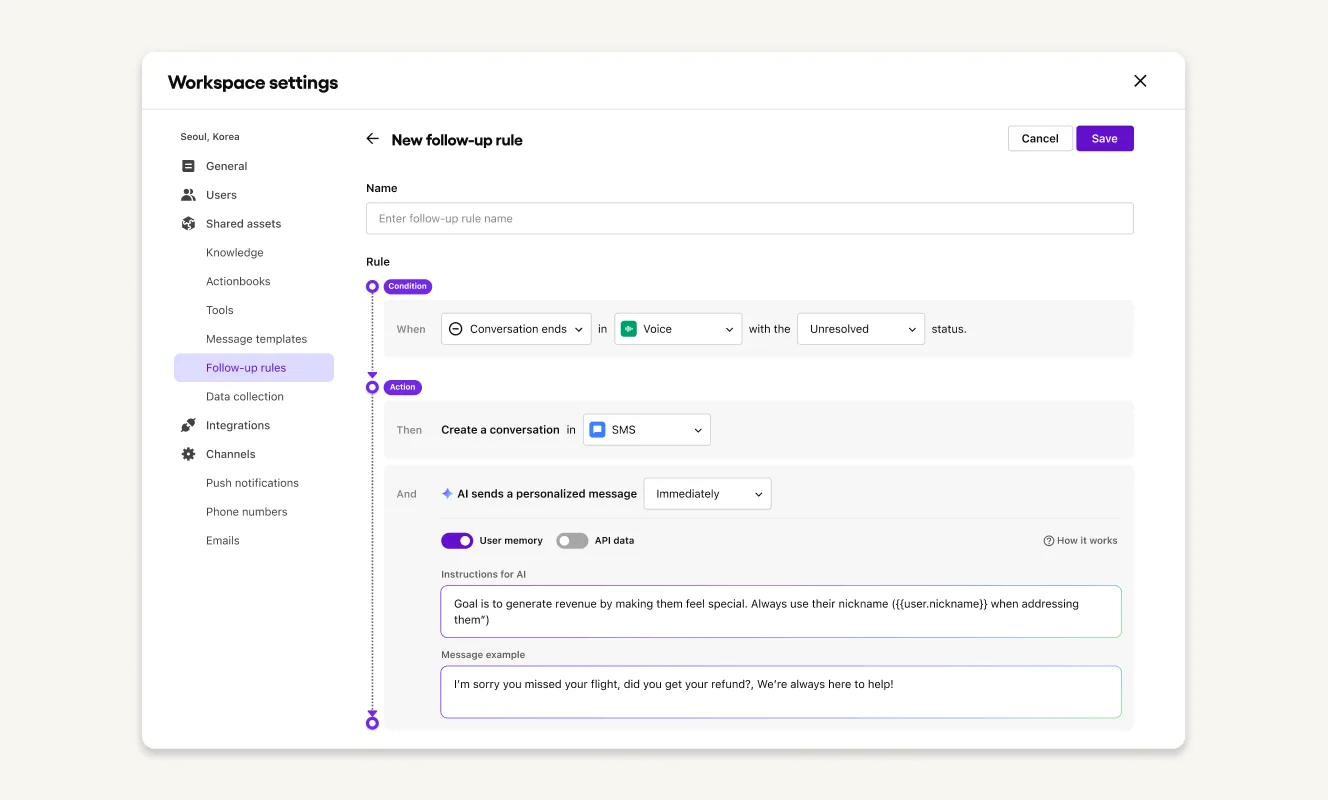Viewport: 1328px width, 800px height.
Task: Click the Integrations plug icon
Action: (188, 425)
